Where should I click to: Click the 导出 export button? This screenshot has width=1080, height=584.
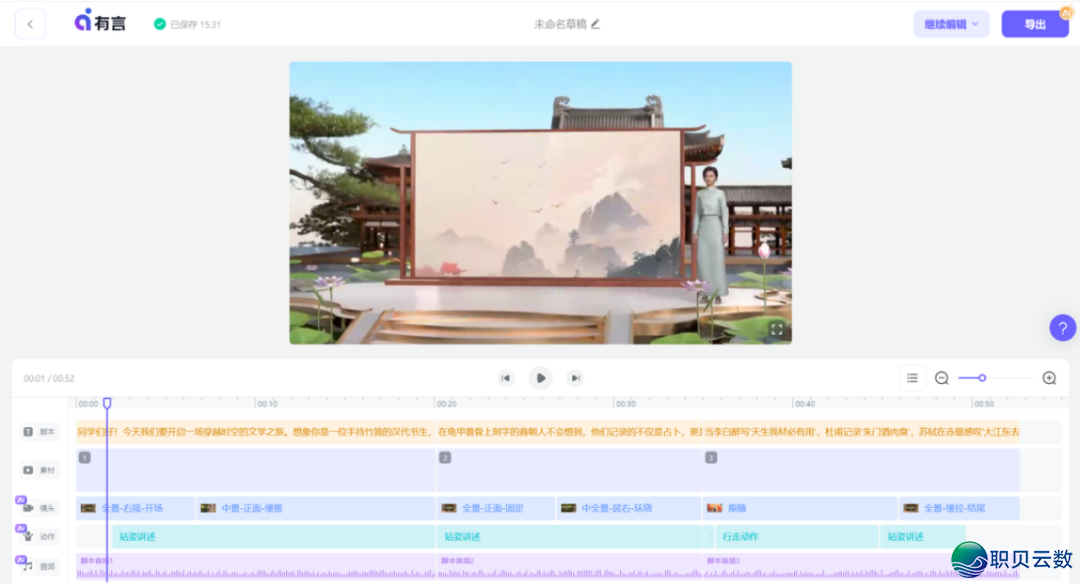click(x=1035, y=23)
